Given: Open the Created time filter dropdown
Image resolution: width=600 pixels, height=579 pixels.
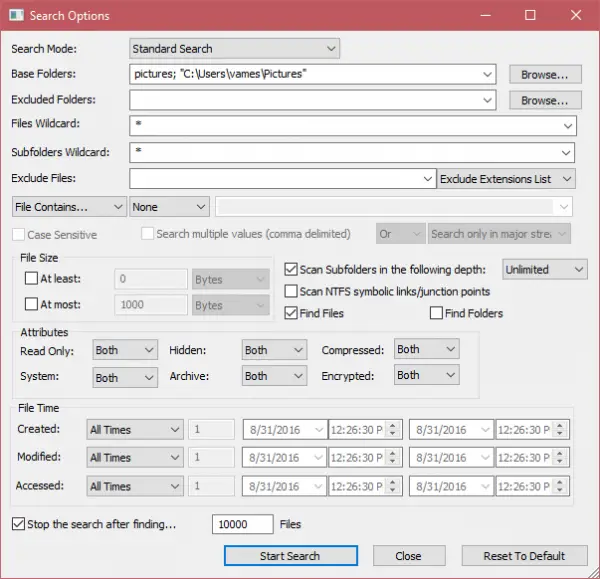Looking at the screenshot, I should [134, 429].
